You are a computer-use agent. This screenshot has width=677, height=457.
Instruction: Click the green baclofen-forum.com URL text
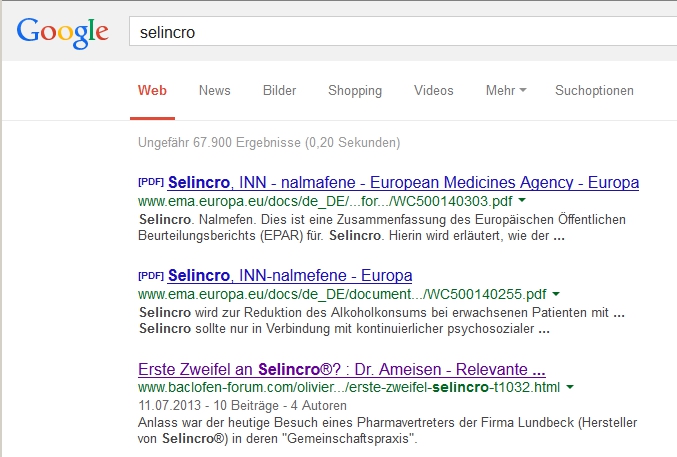348,386
